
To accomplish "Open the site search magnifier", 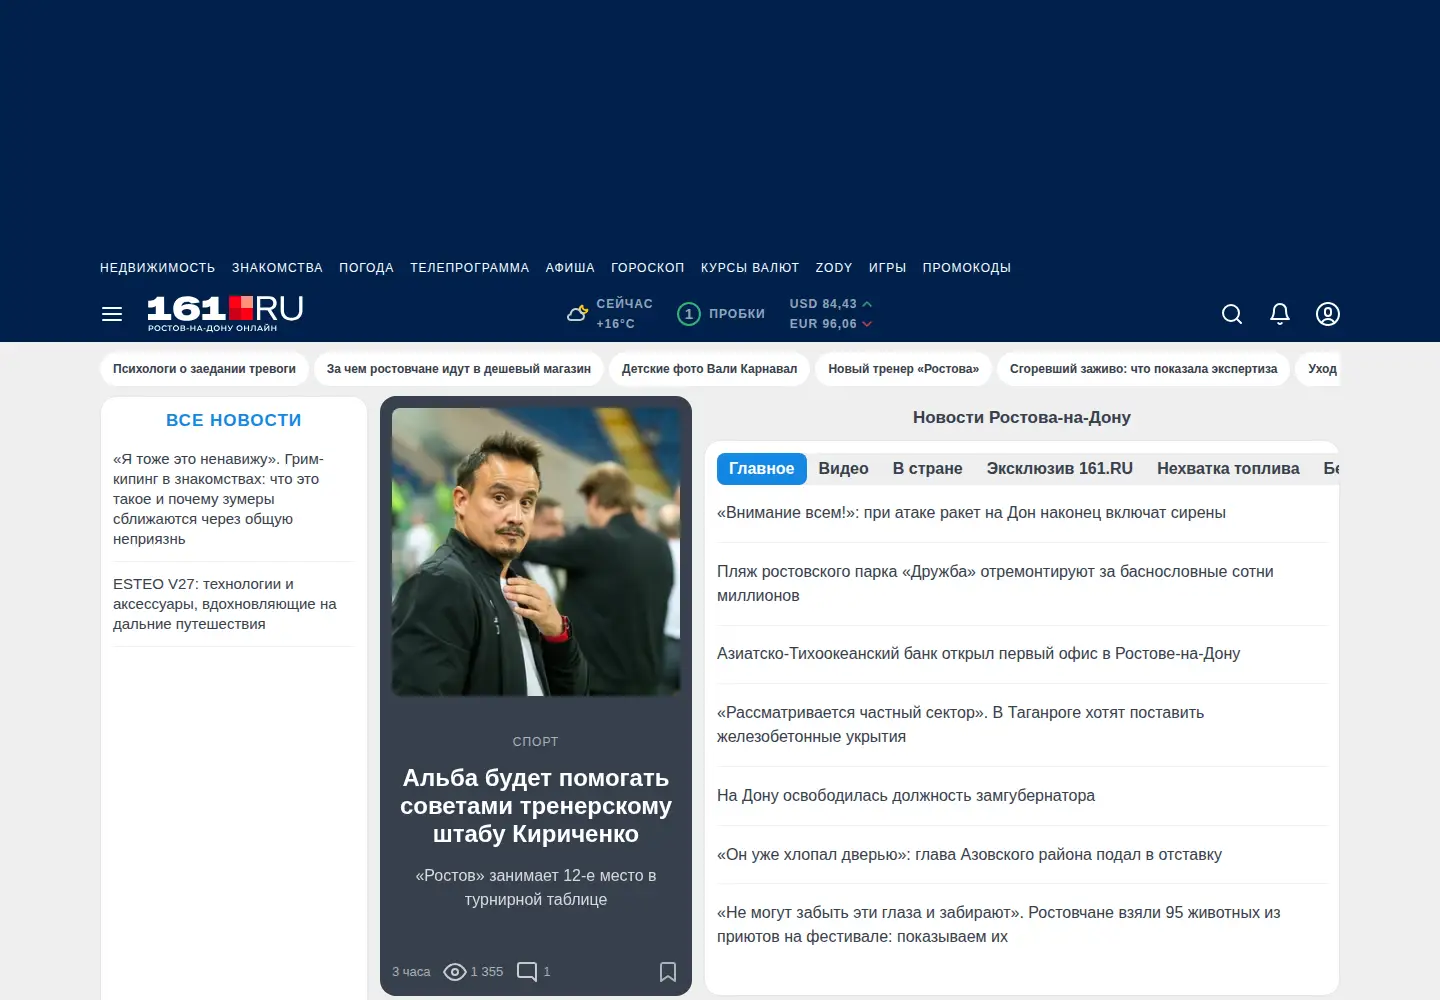I will pyautogui.click(x=1232, y=314).
